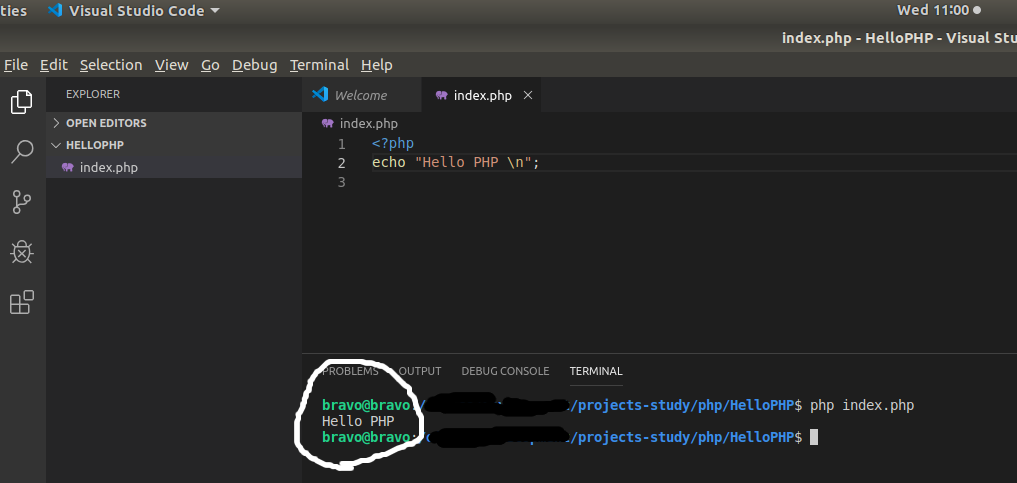Open the View menu
Viewport: 1017px width, 483px height.
click(x=171, y=65)
